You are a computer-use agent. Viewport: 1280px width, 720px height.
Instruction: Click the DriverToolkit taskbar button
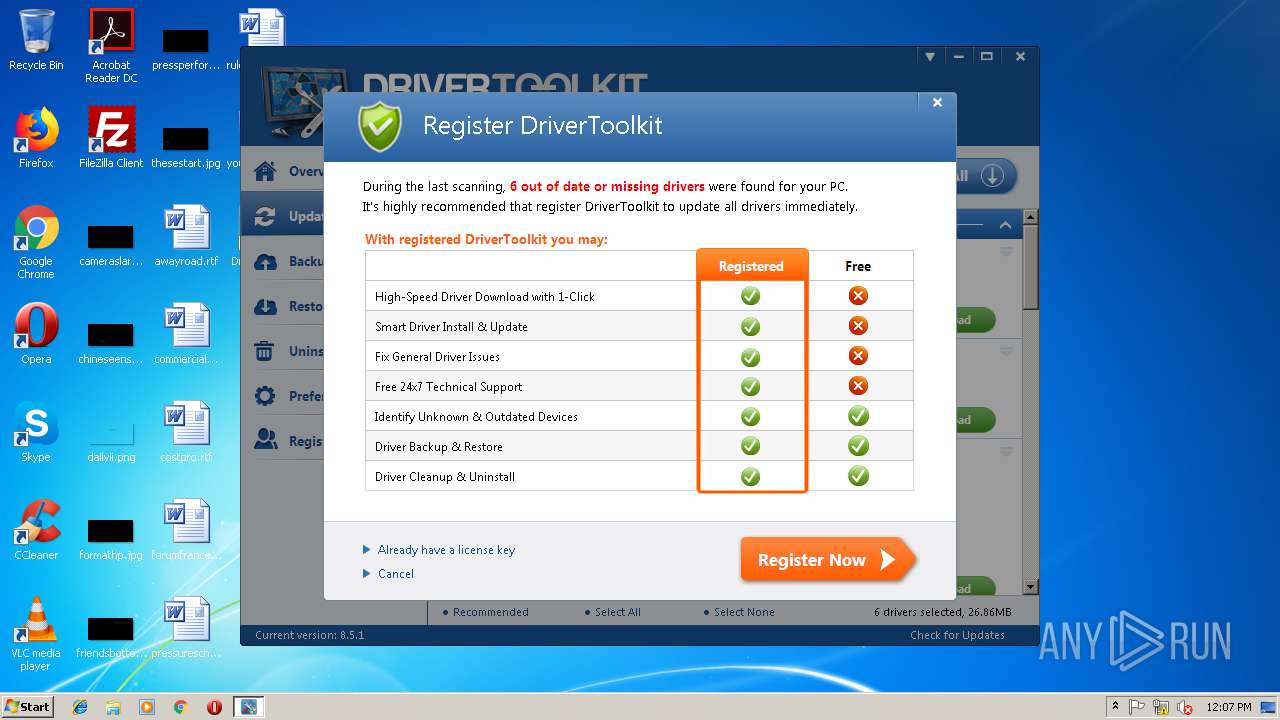pyautogui.click(x=248, y=707)
